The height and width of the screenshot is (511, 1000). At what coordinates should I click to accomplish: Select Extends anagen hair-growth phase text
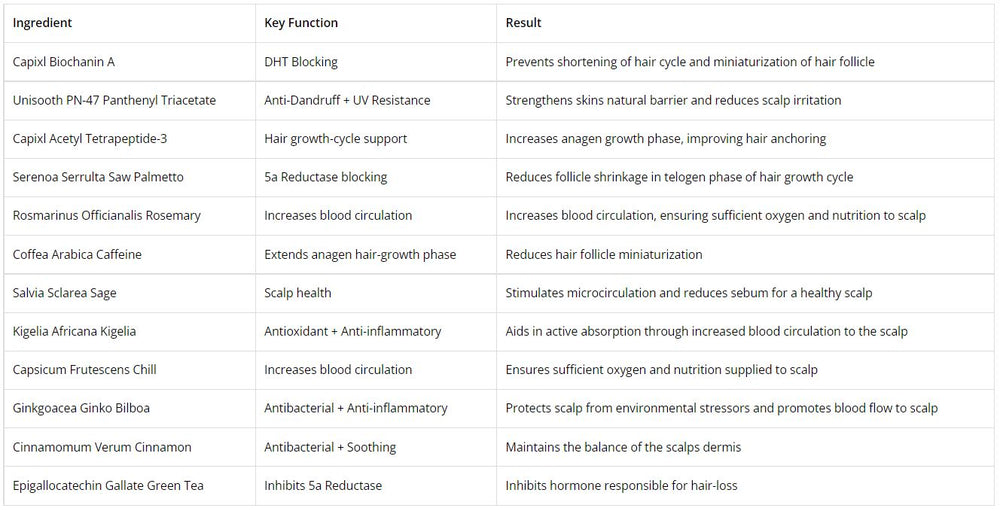click(x=360, y=255)
